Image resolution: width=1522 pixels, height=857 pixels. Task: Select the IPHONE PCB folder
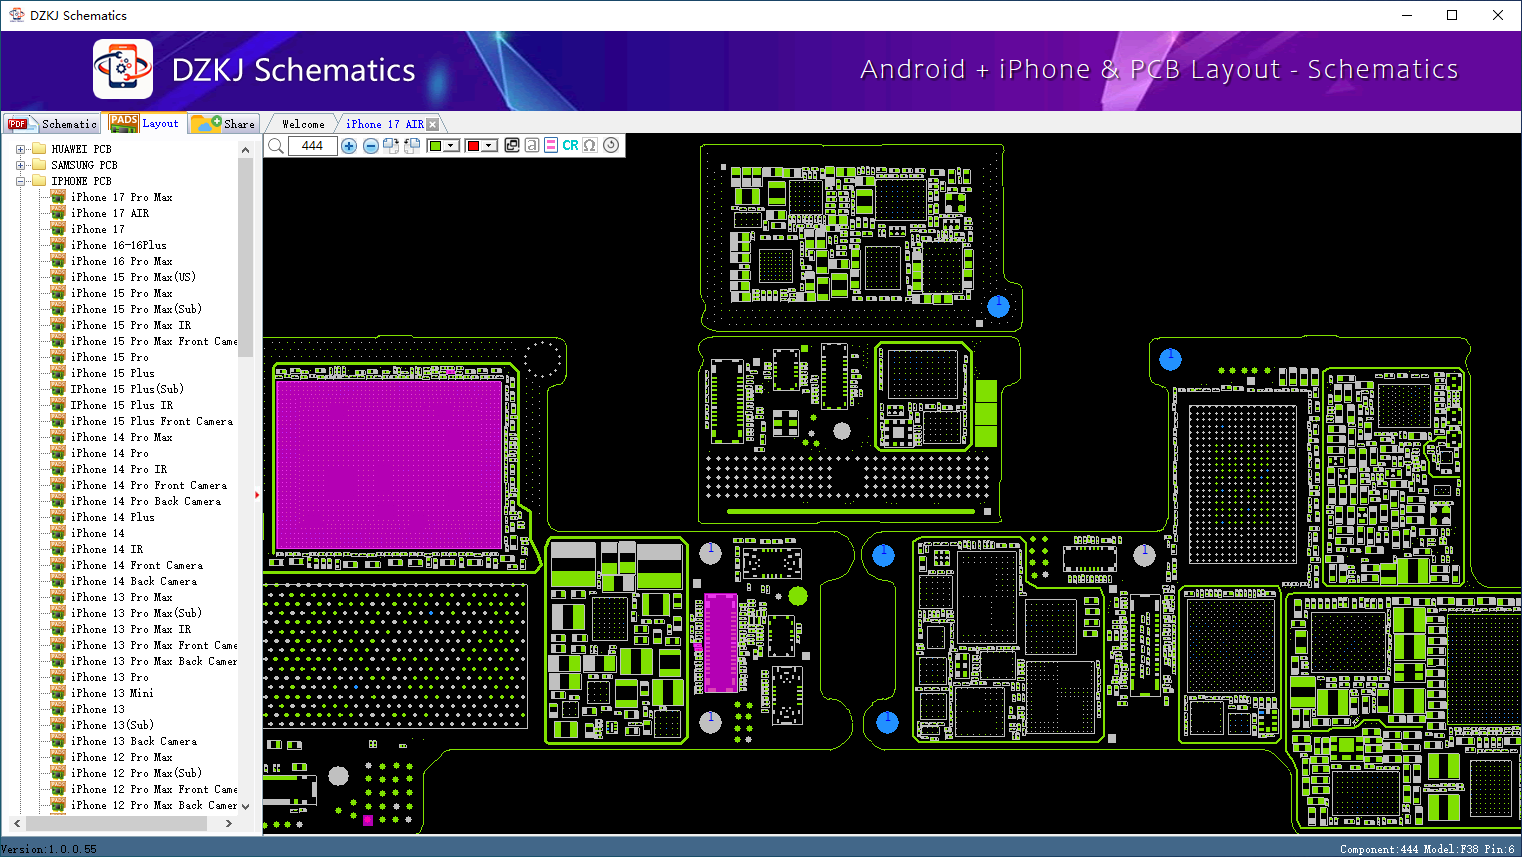tap(82, 181)
